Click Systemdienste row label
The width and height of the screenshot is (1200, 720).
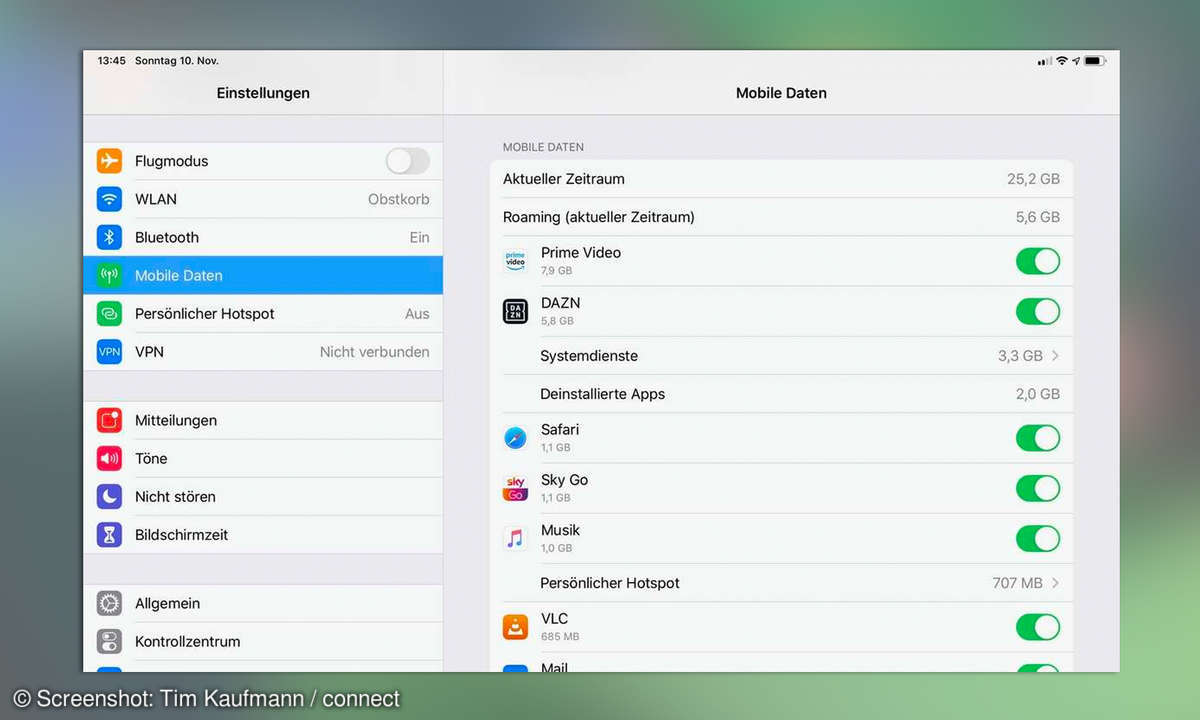click(x=589, y=356)
